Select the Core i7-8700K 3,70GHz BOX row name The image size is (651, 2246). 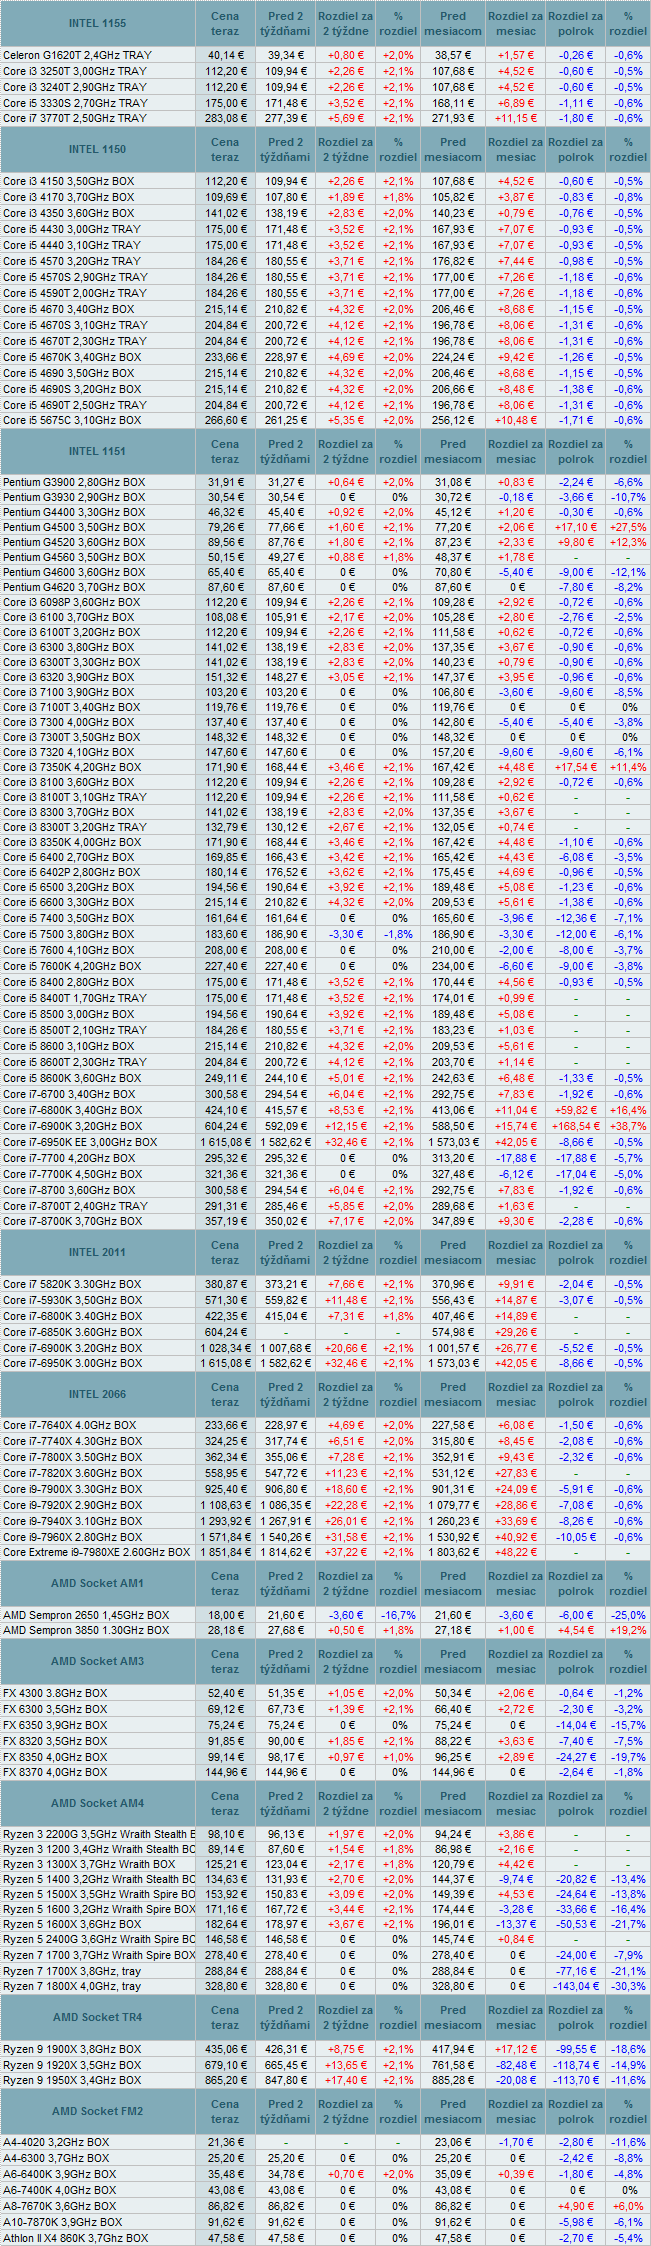click(72, 1222)
